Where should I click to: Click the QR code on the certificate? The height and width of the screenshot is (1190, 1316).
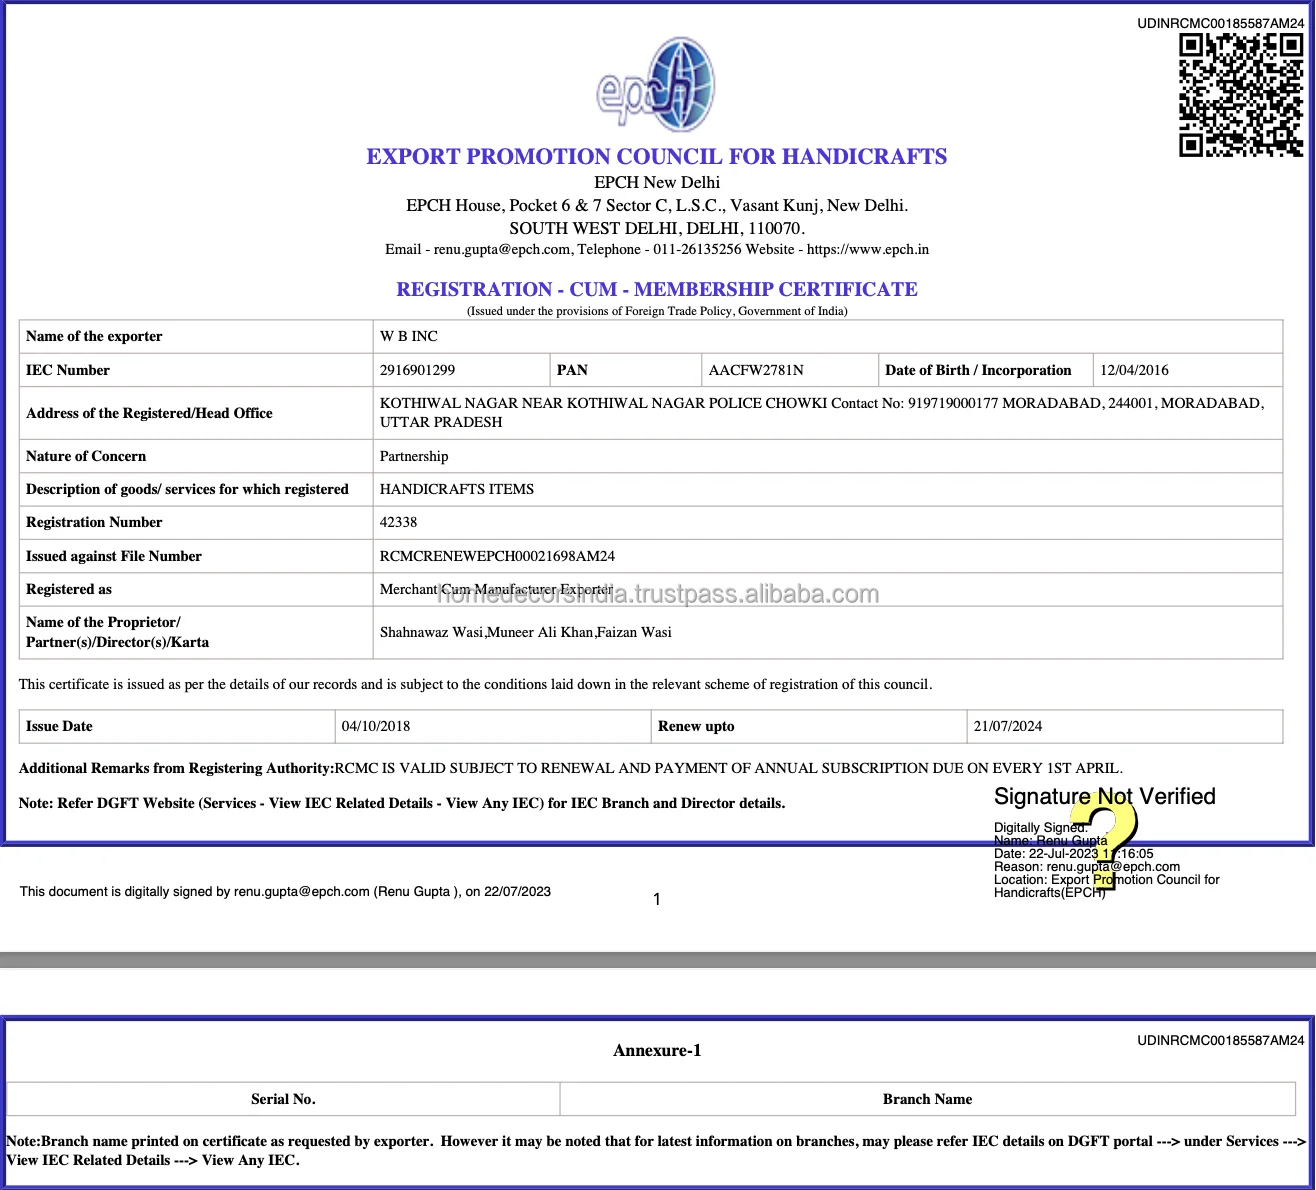tap(1241, 95)
